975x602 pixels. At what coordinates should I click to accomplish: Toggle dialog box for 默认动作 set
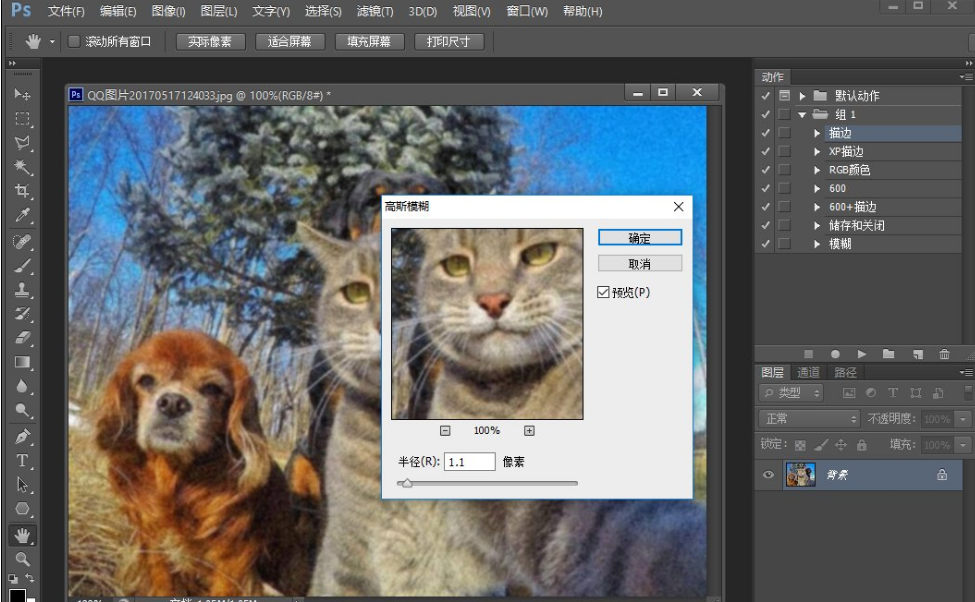785,96
